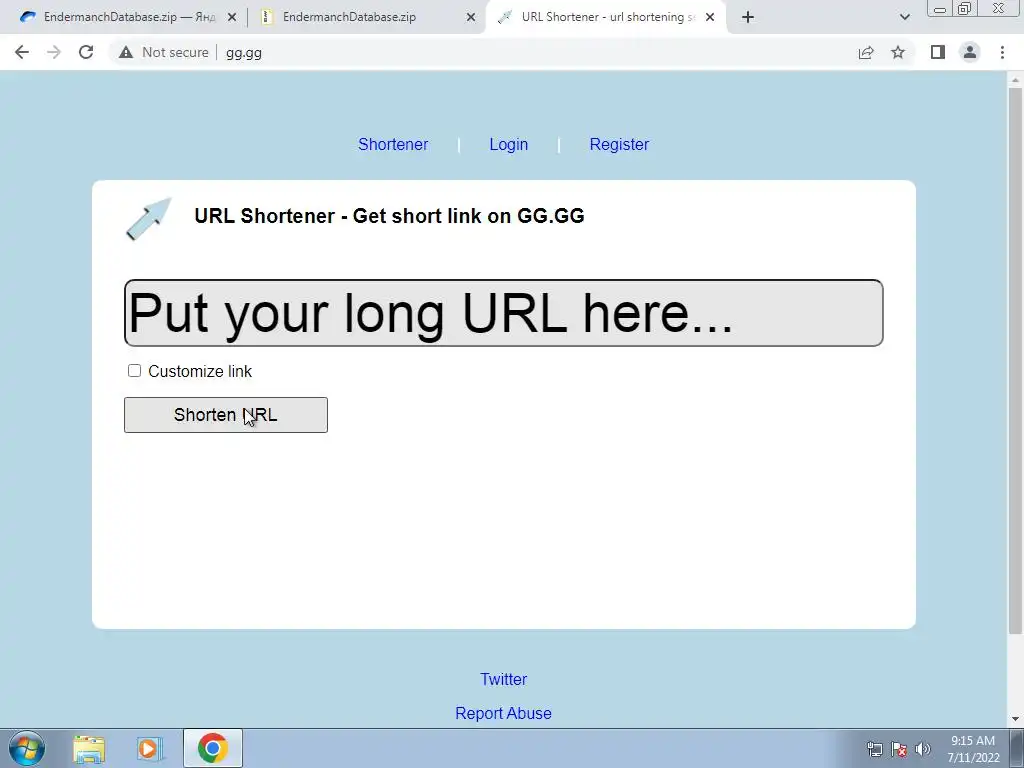Viewport: 1024px width, 768px height.
Task: Bookmark this page with the star icon
Action: pos(898,52)
